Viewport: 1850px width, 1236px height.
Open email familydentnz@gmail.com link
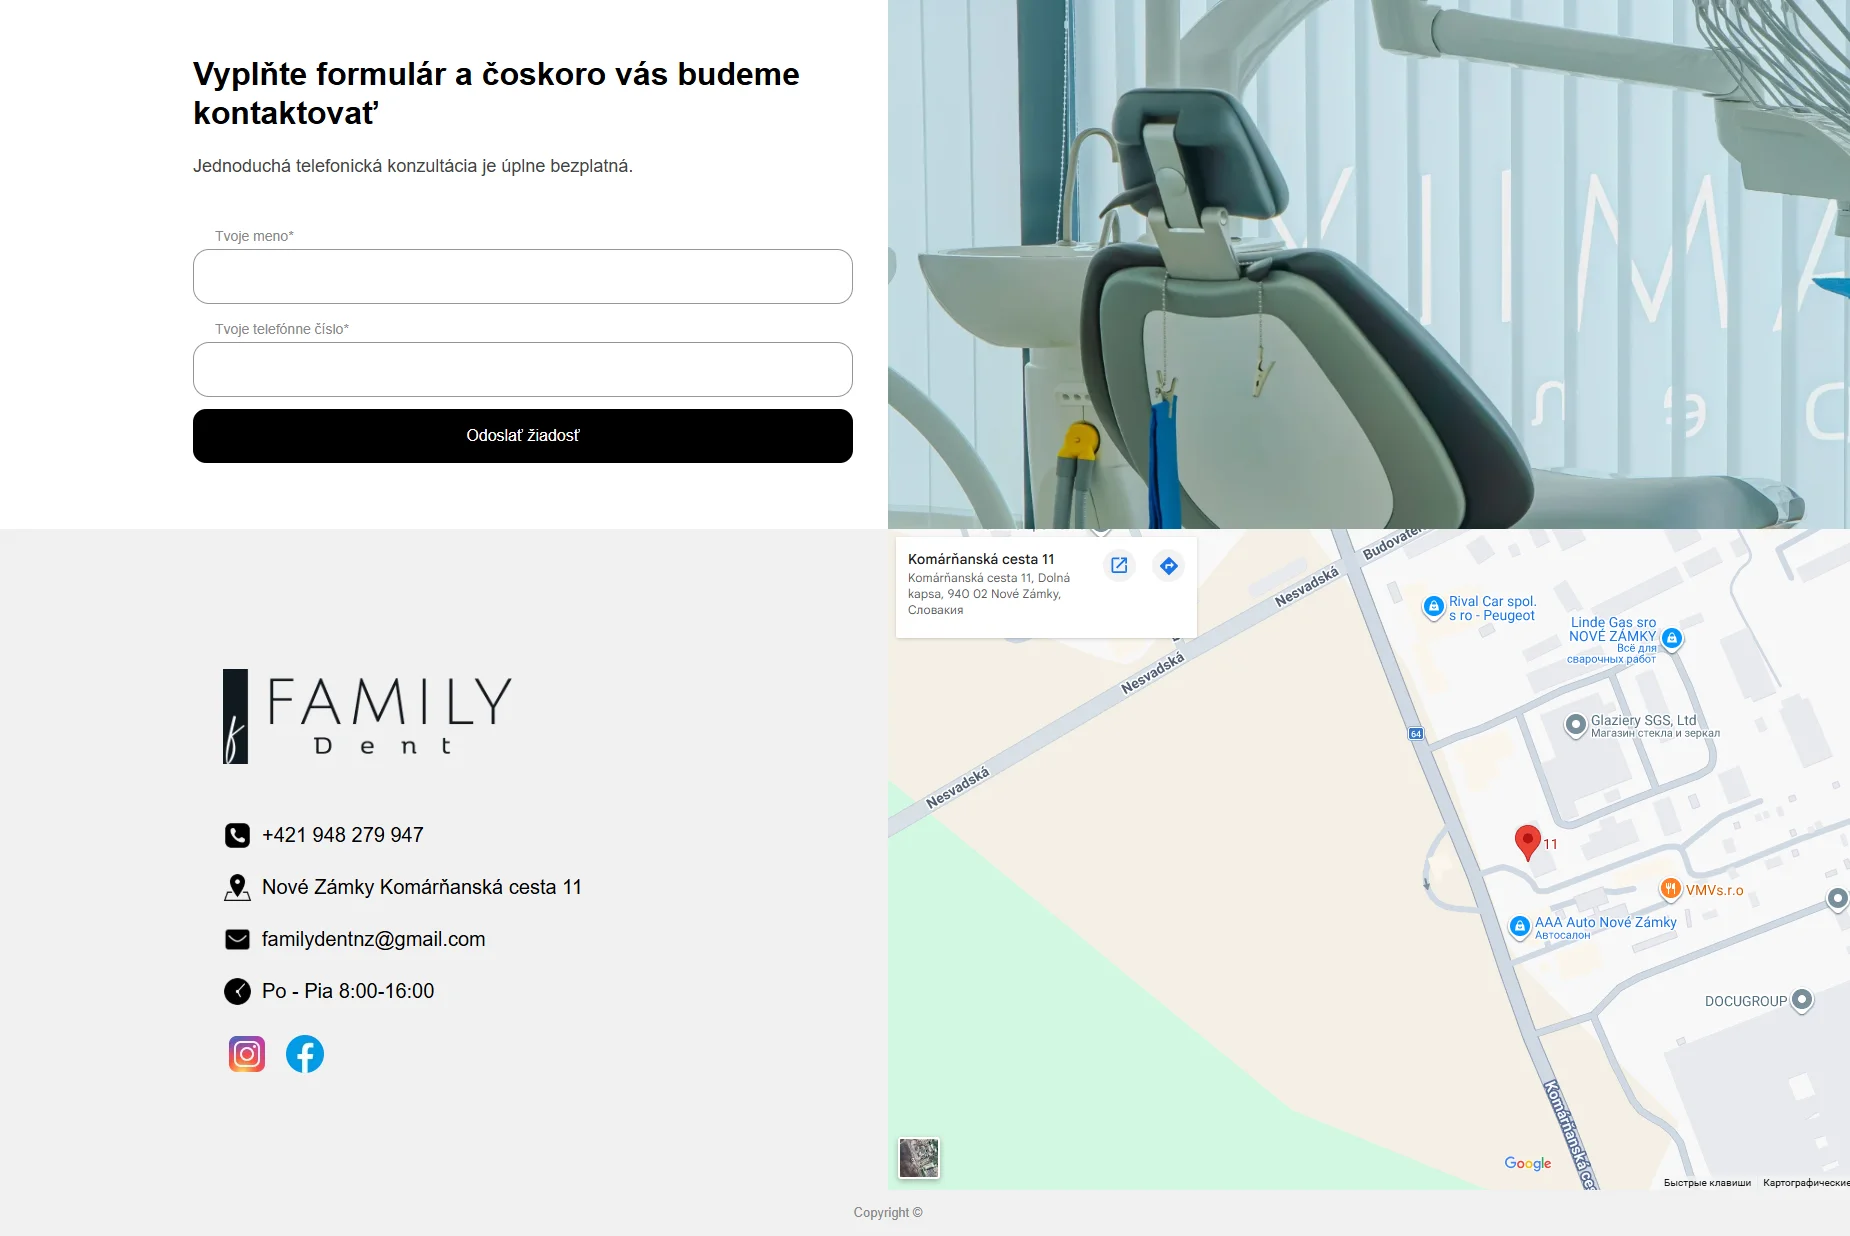point(374,939)
